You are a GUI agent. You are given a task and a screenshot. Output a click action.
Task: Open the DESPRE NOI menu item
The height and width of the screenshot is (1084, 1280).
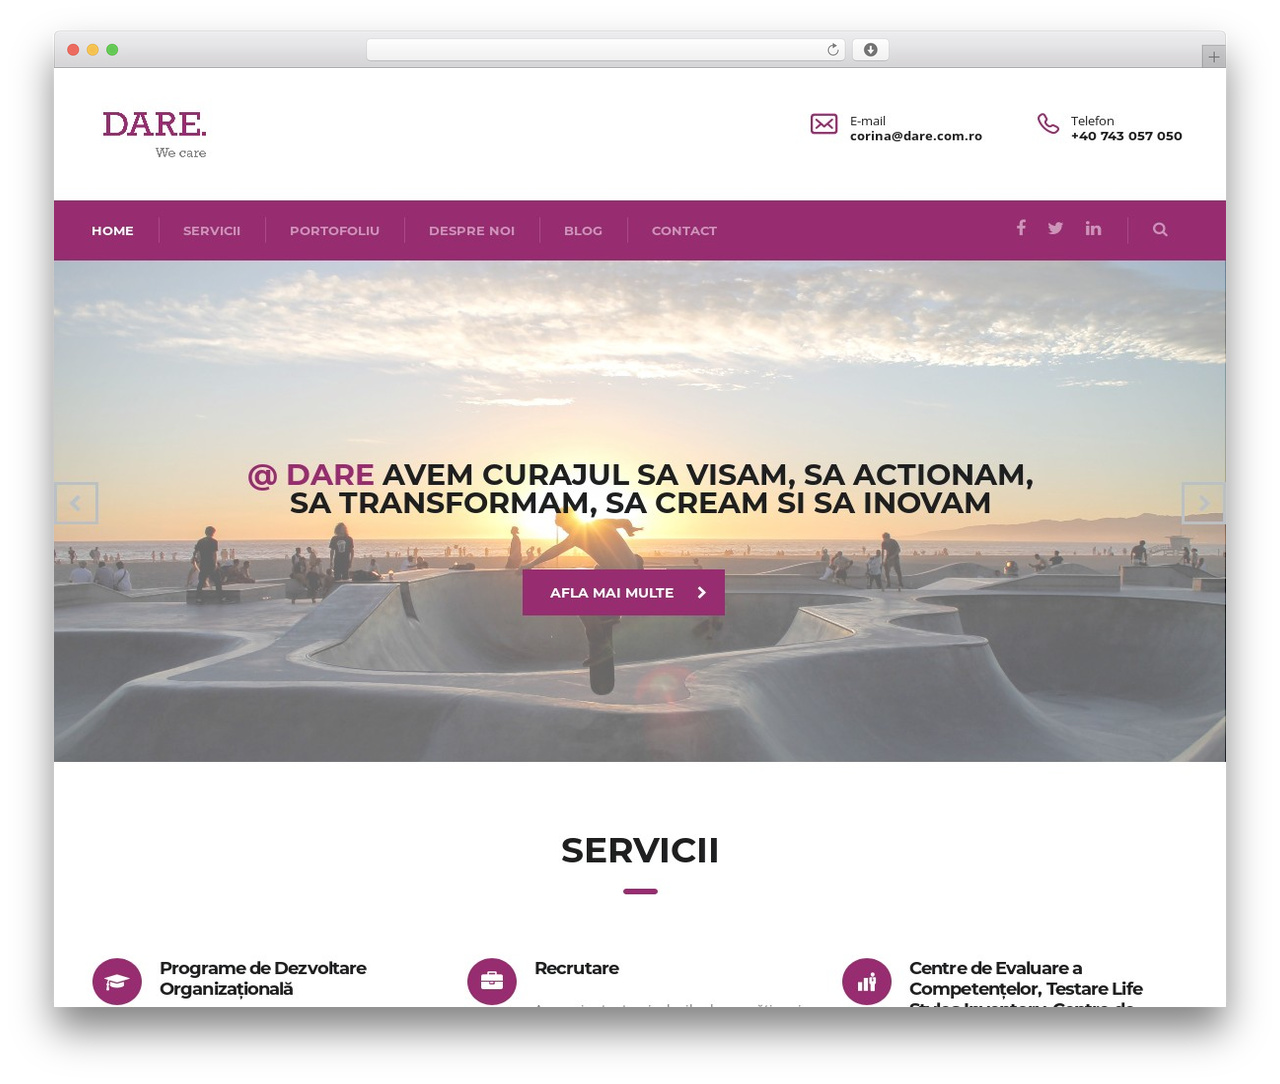(x=472, y=231)
